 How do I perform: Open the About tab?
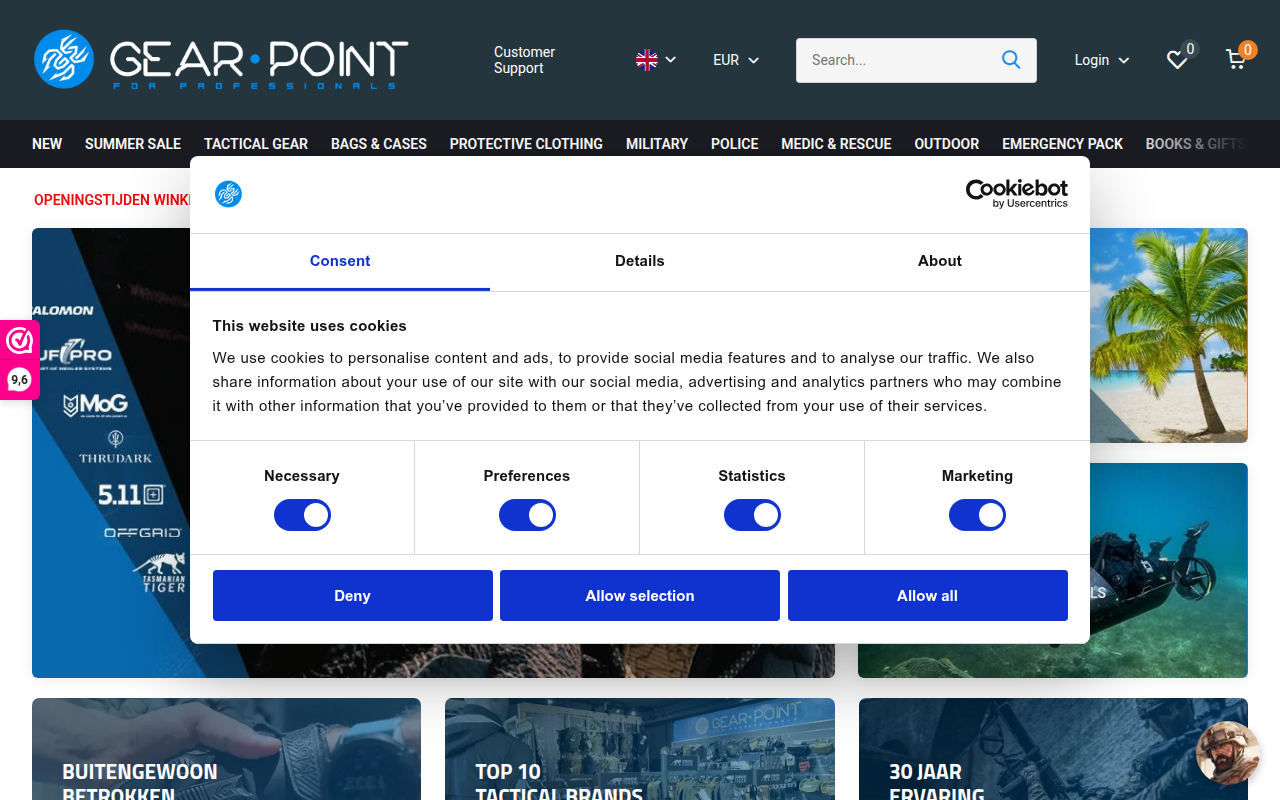pos(940,261)
